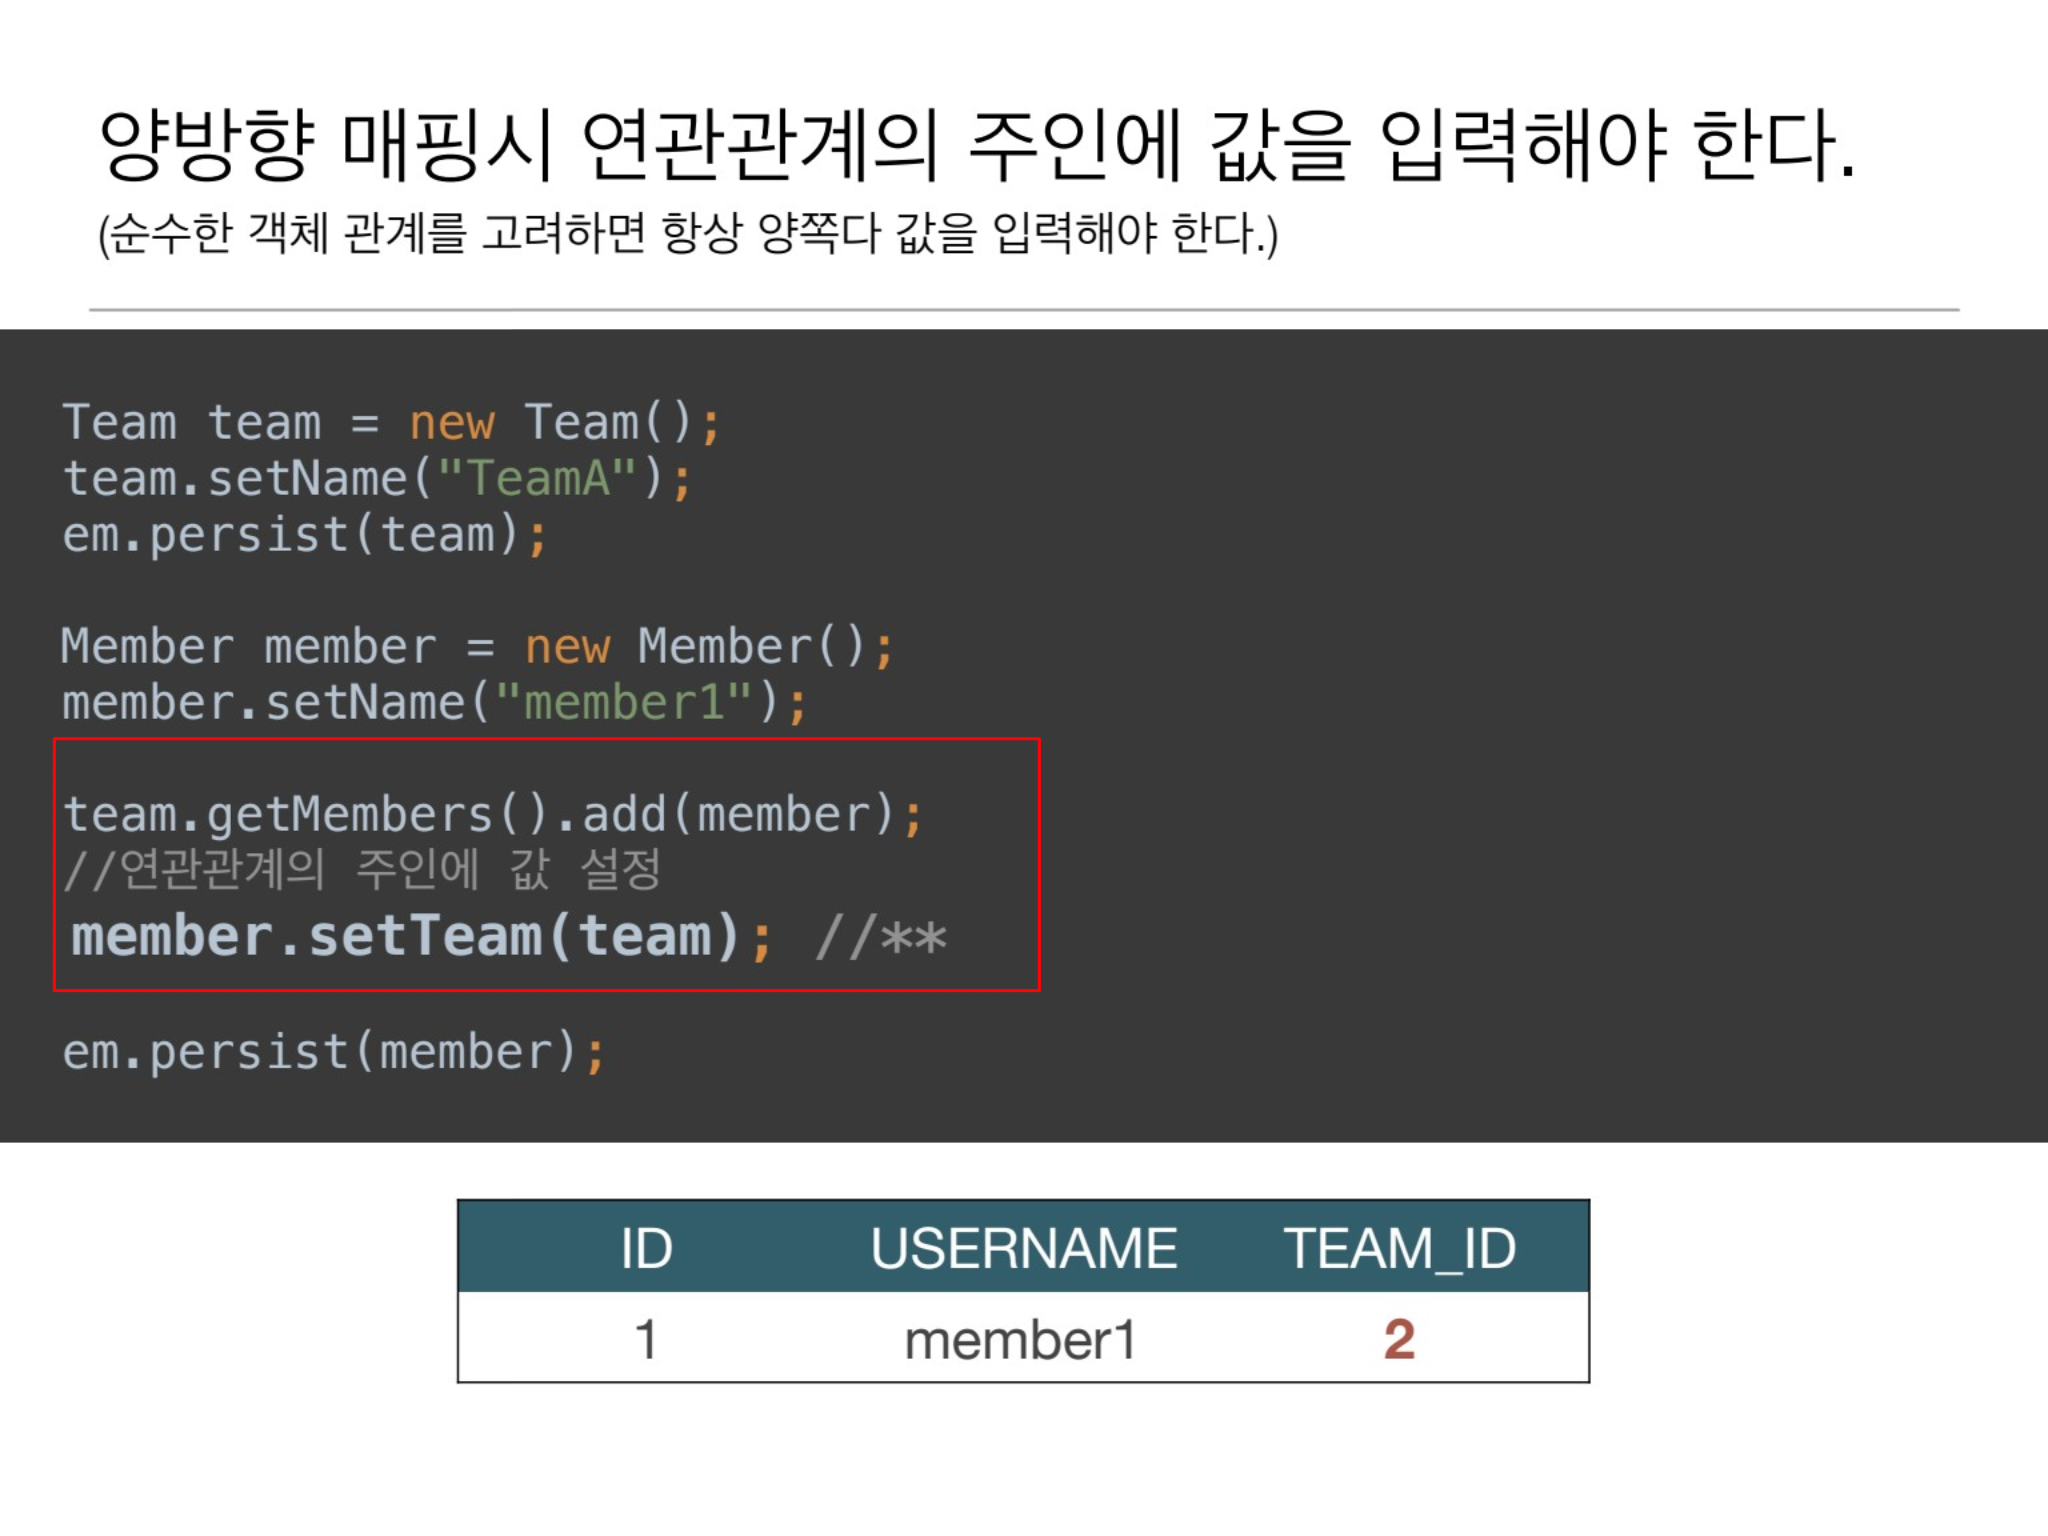Click the ID cell value 1

[x=646, y=1339]
